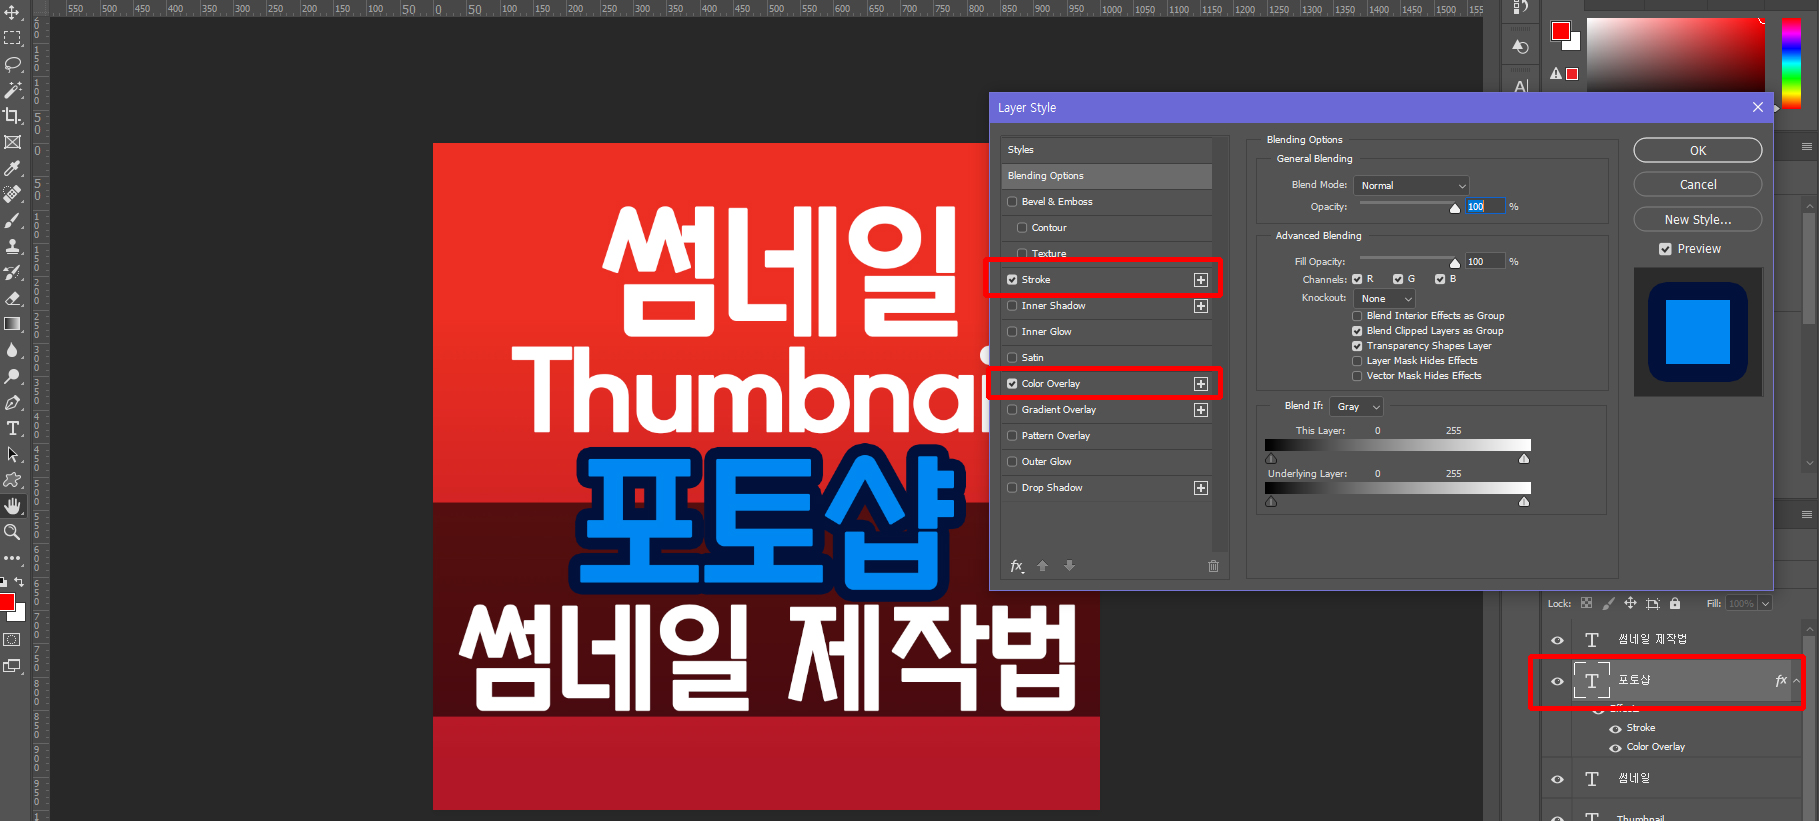Open the Blend If Gray dropdown

pyautogui.click(x=1357, y=407)
